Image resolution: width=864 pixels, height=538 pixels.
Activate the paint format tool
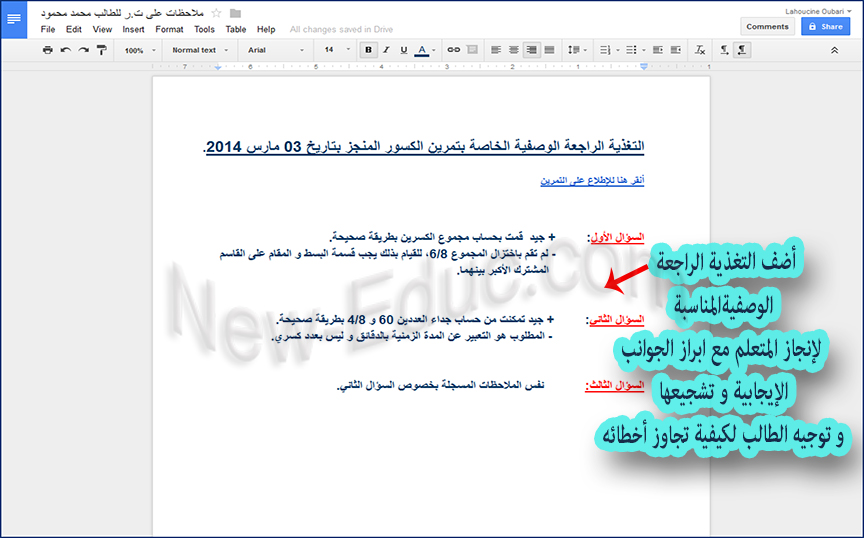[101, 50]
